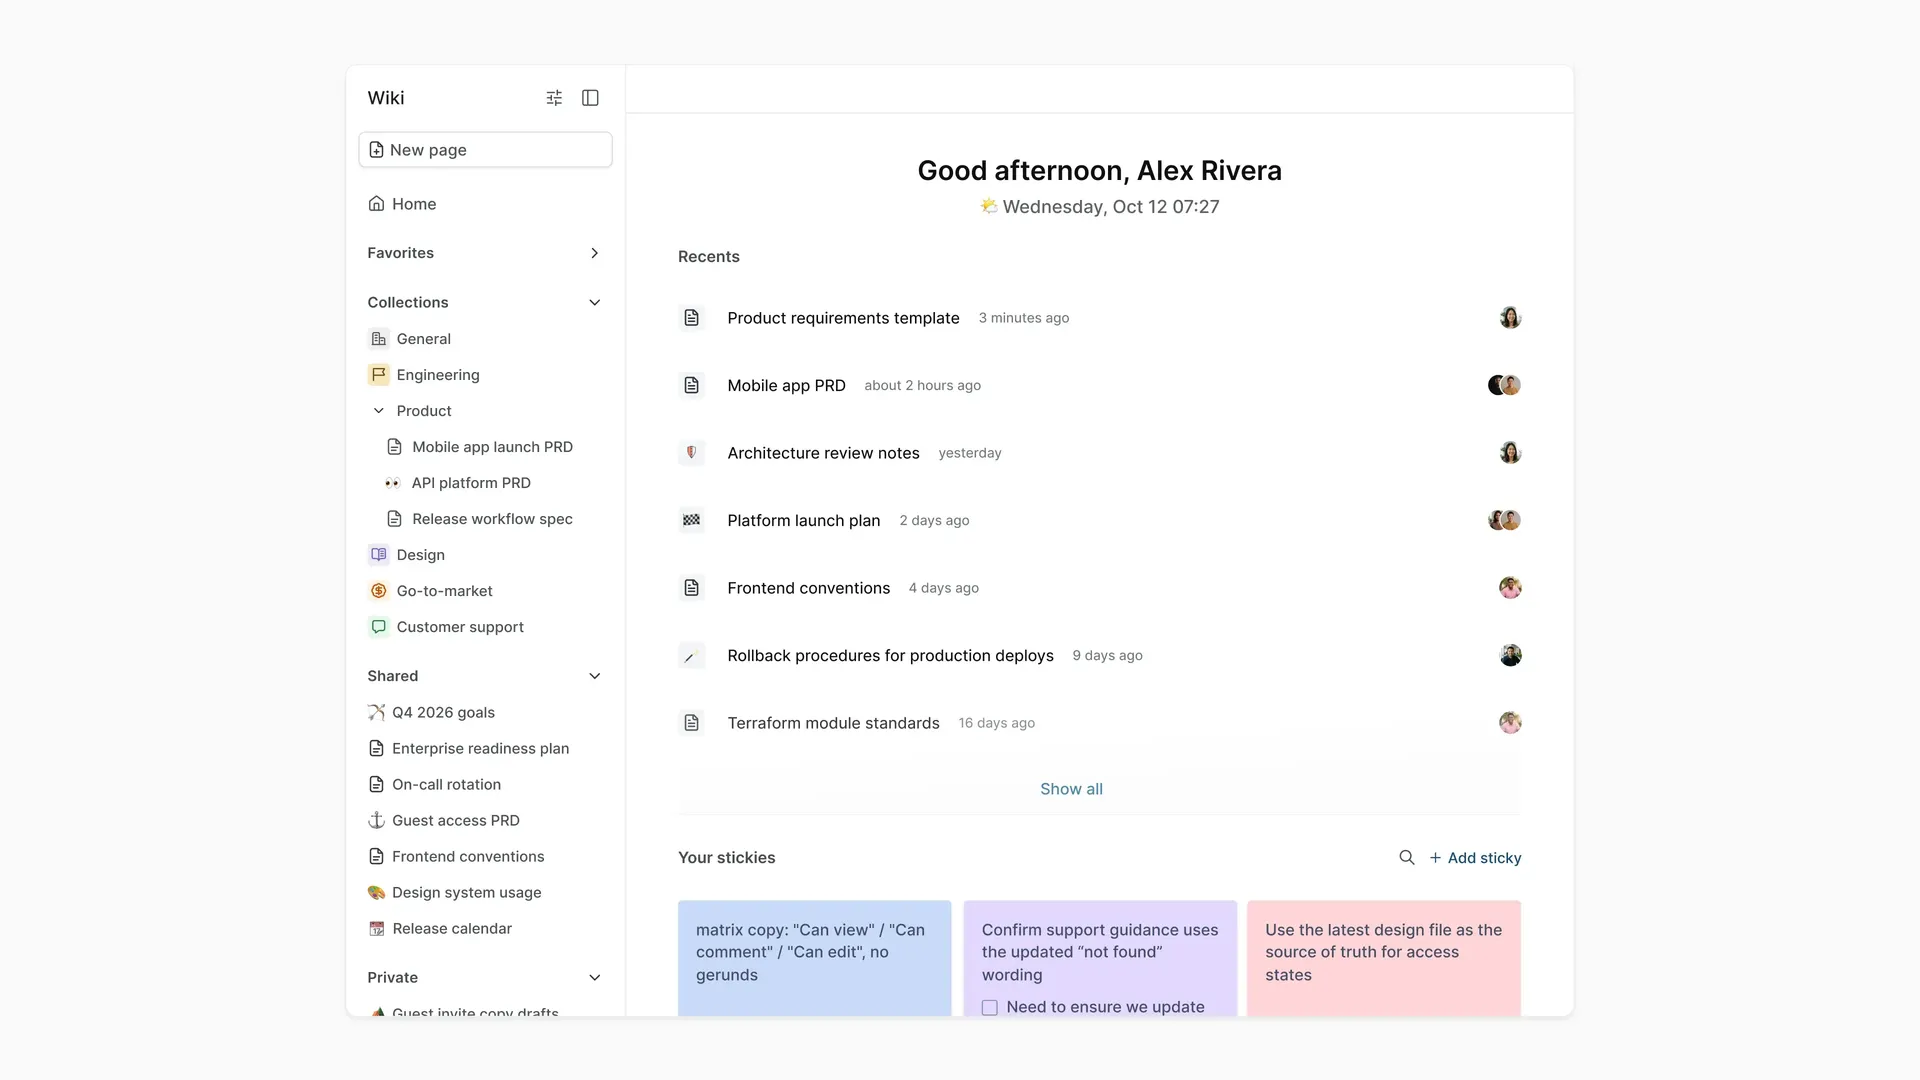Click the Architecture review notes shield icon
The image size is (1920, 1080).
691,453
